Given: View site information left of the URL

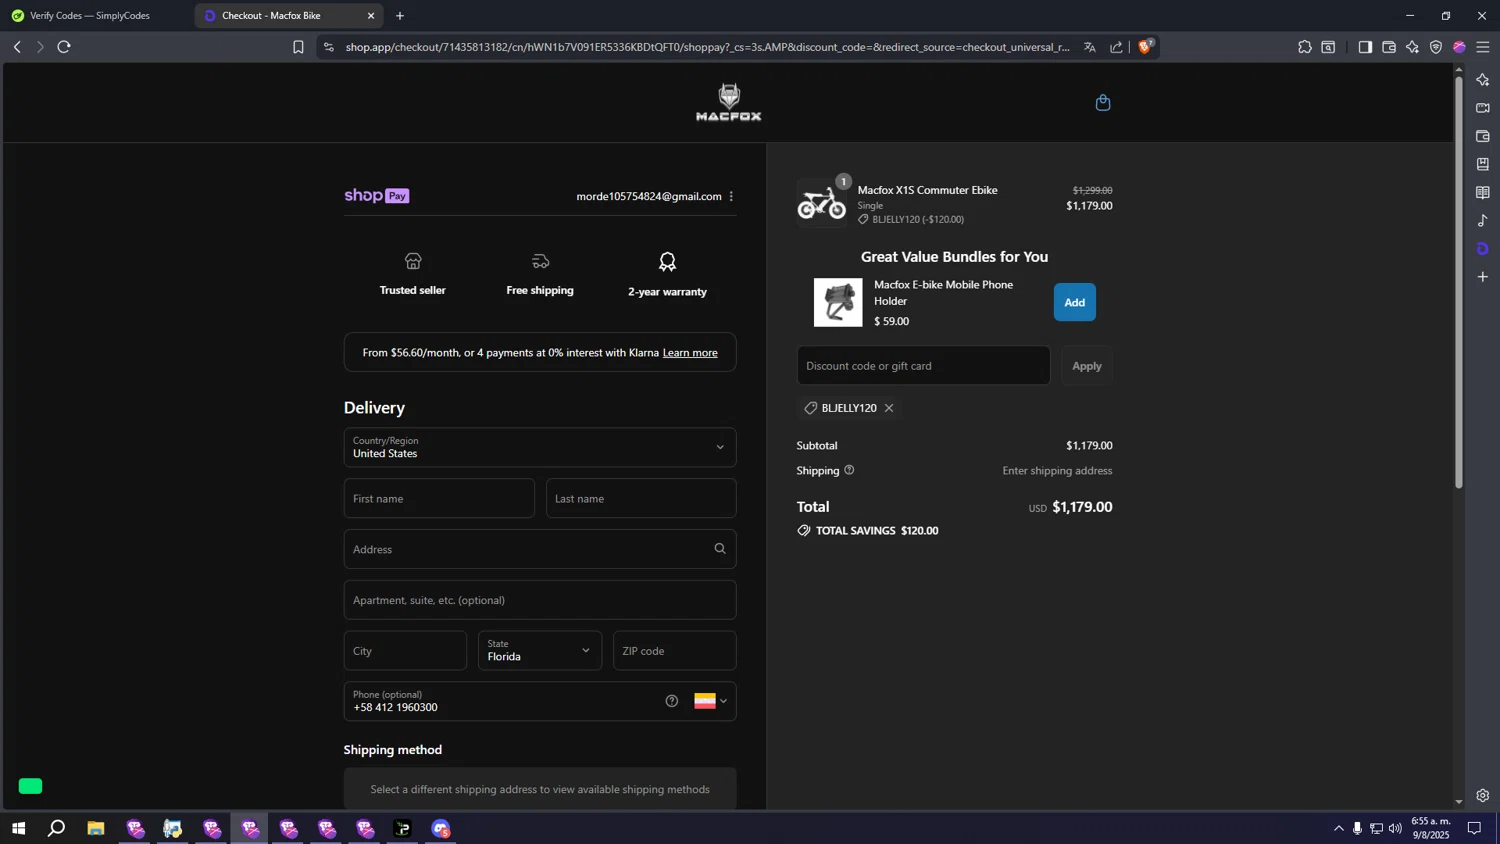Looking at the screenshot, I should pos(329,47).
